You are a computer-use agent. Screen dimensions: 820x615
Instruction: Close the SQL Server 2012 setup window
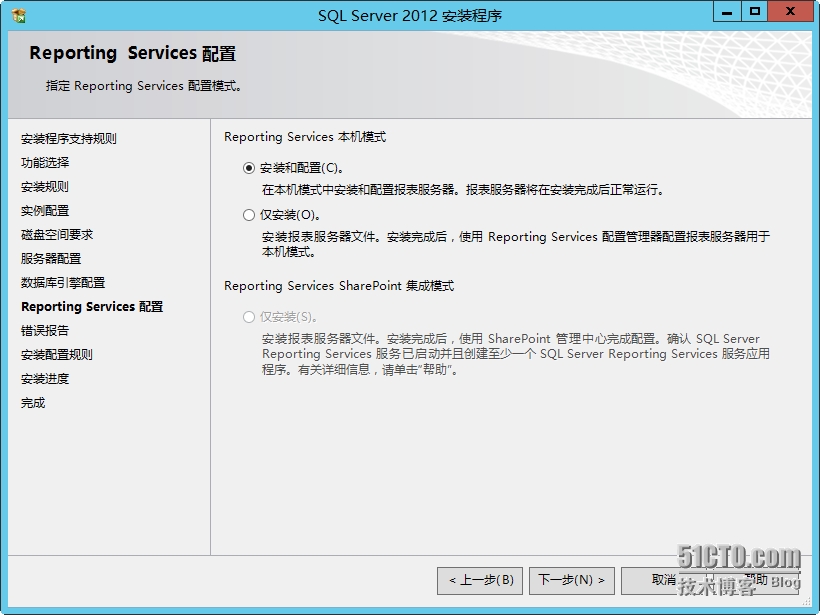pyautogui.click(x=790, y=12)
